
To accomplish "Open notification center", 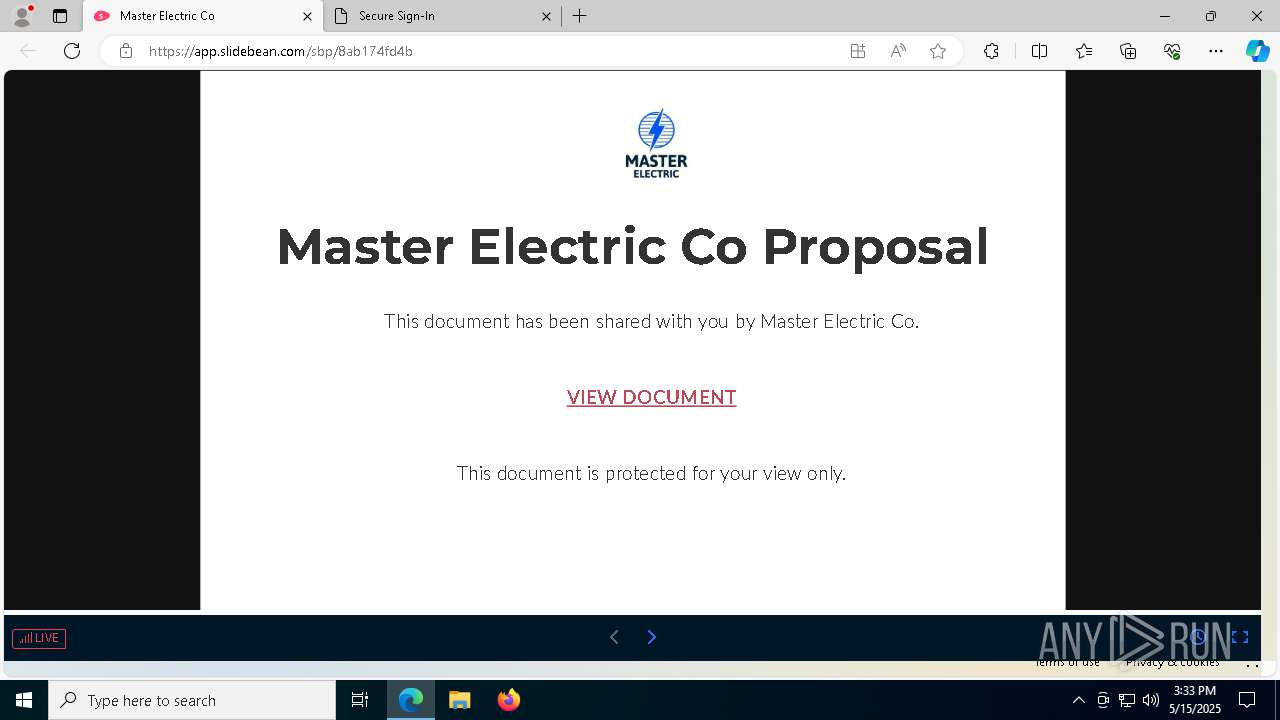I will point(1247,700).
